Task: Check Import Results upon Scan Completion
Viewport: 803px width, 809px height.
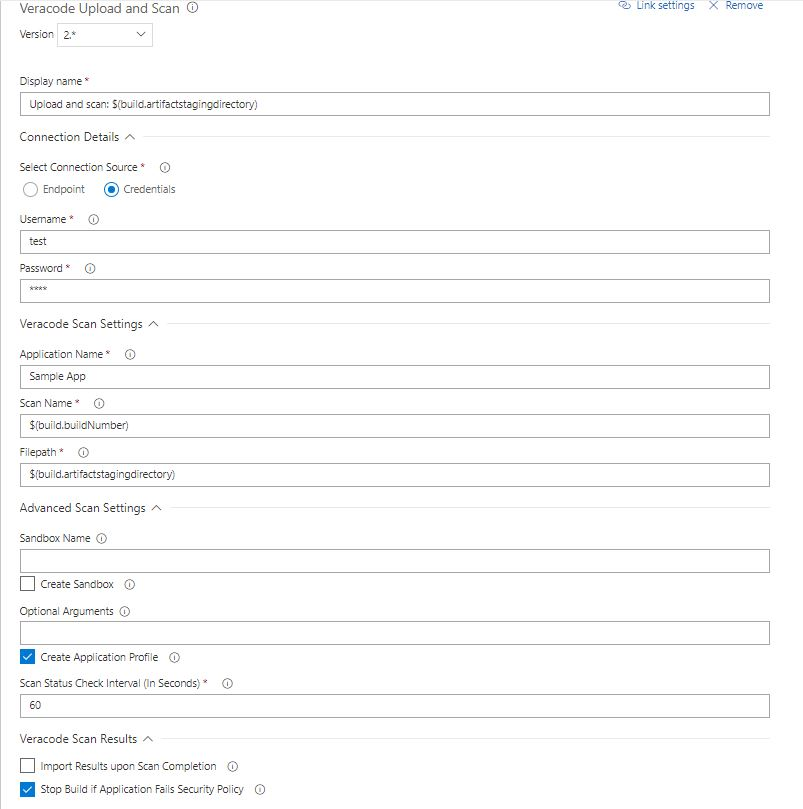Action: 27,765
